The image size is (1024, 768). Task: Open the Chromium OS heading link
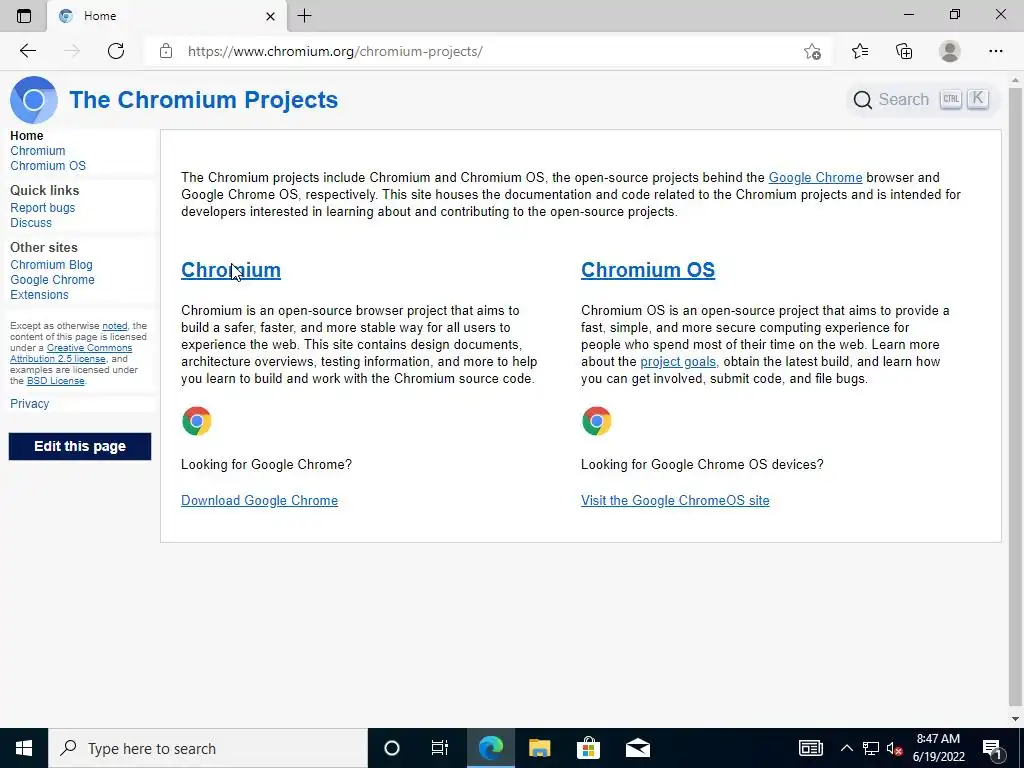point(648,270)
